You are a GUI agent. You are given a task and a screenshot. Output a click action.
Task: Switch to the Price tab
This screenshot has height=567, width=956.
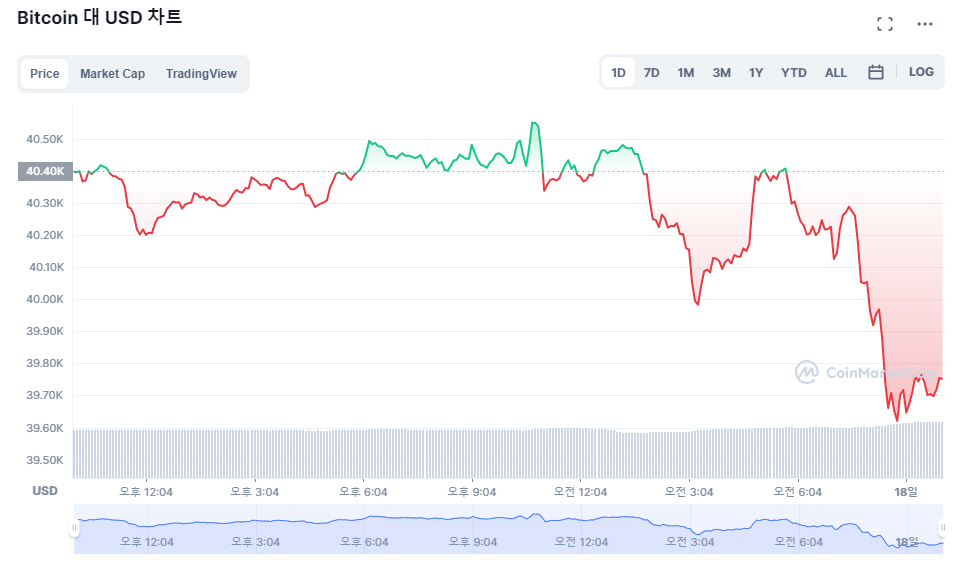(45, 74)
